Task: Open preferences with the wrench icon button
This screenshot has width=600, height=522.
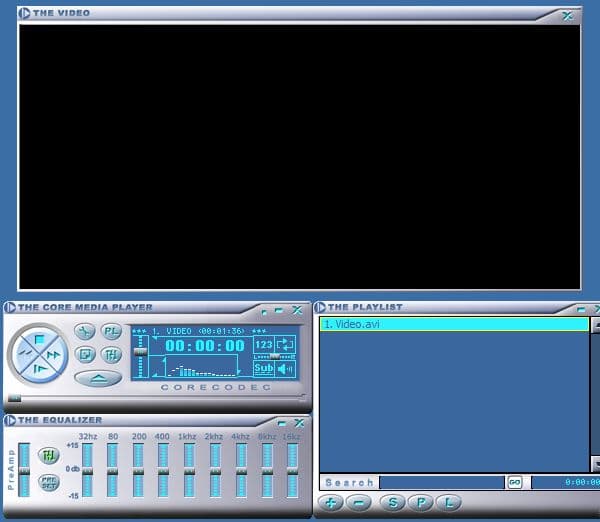Action: (85, 331)
